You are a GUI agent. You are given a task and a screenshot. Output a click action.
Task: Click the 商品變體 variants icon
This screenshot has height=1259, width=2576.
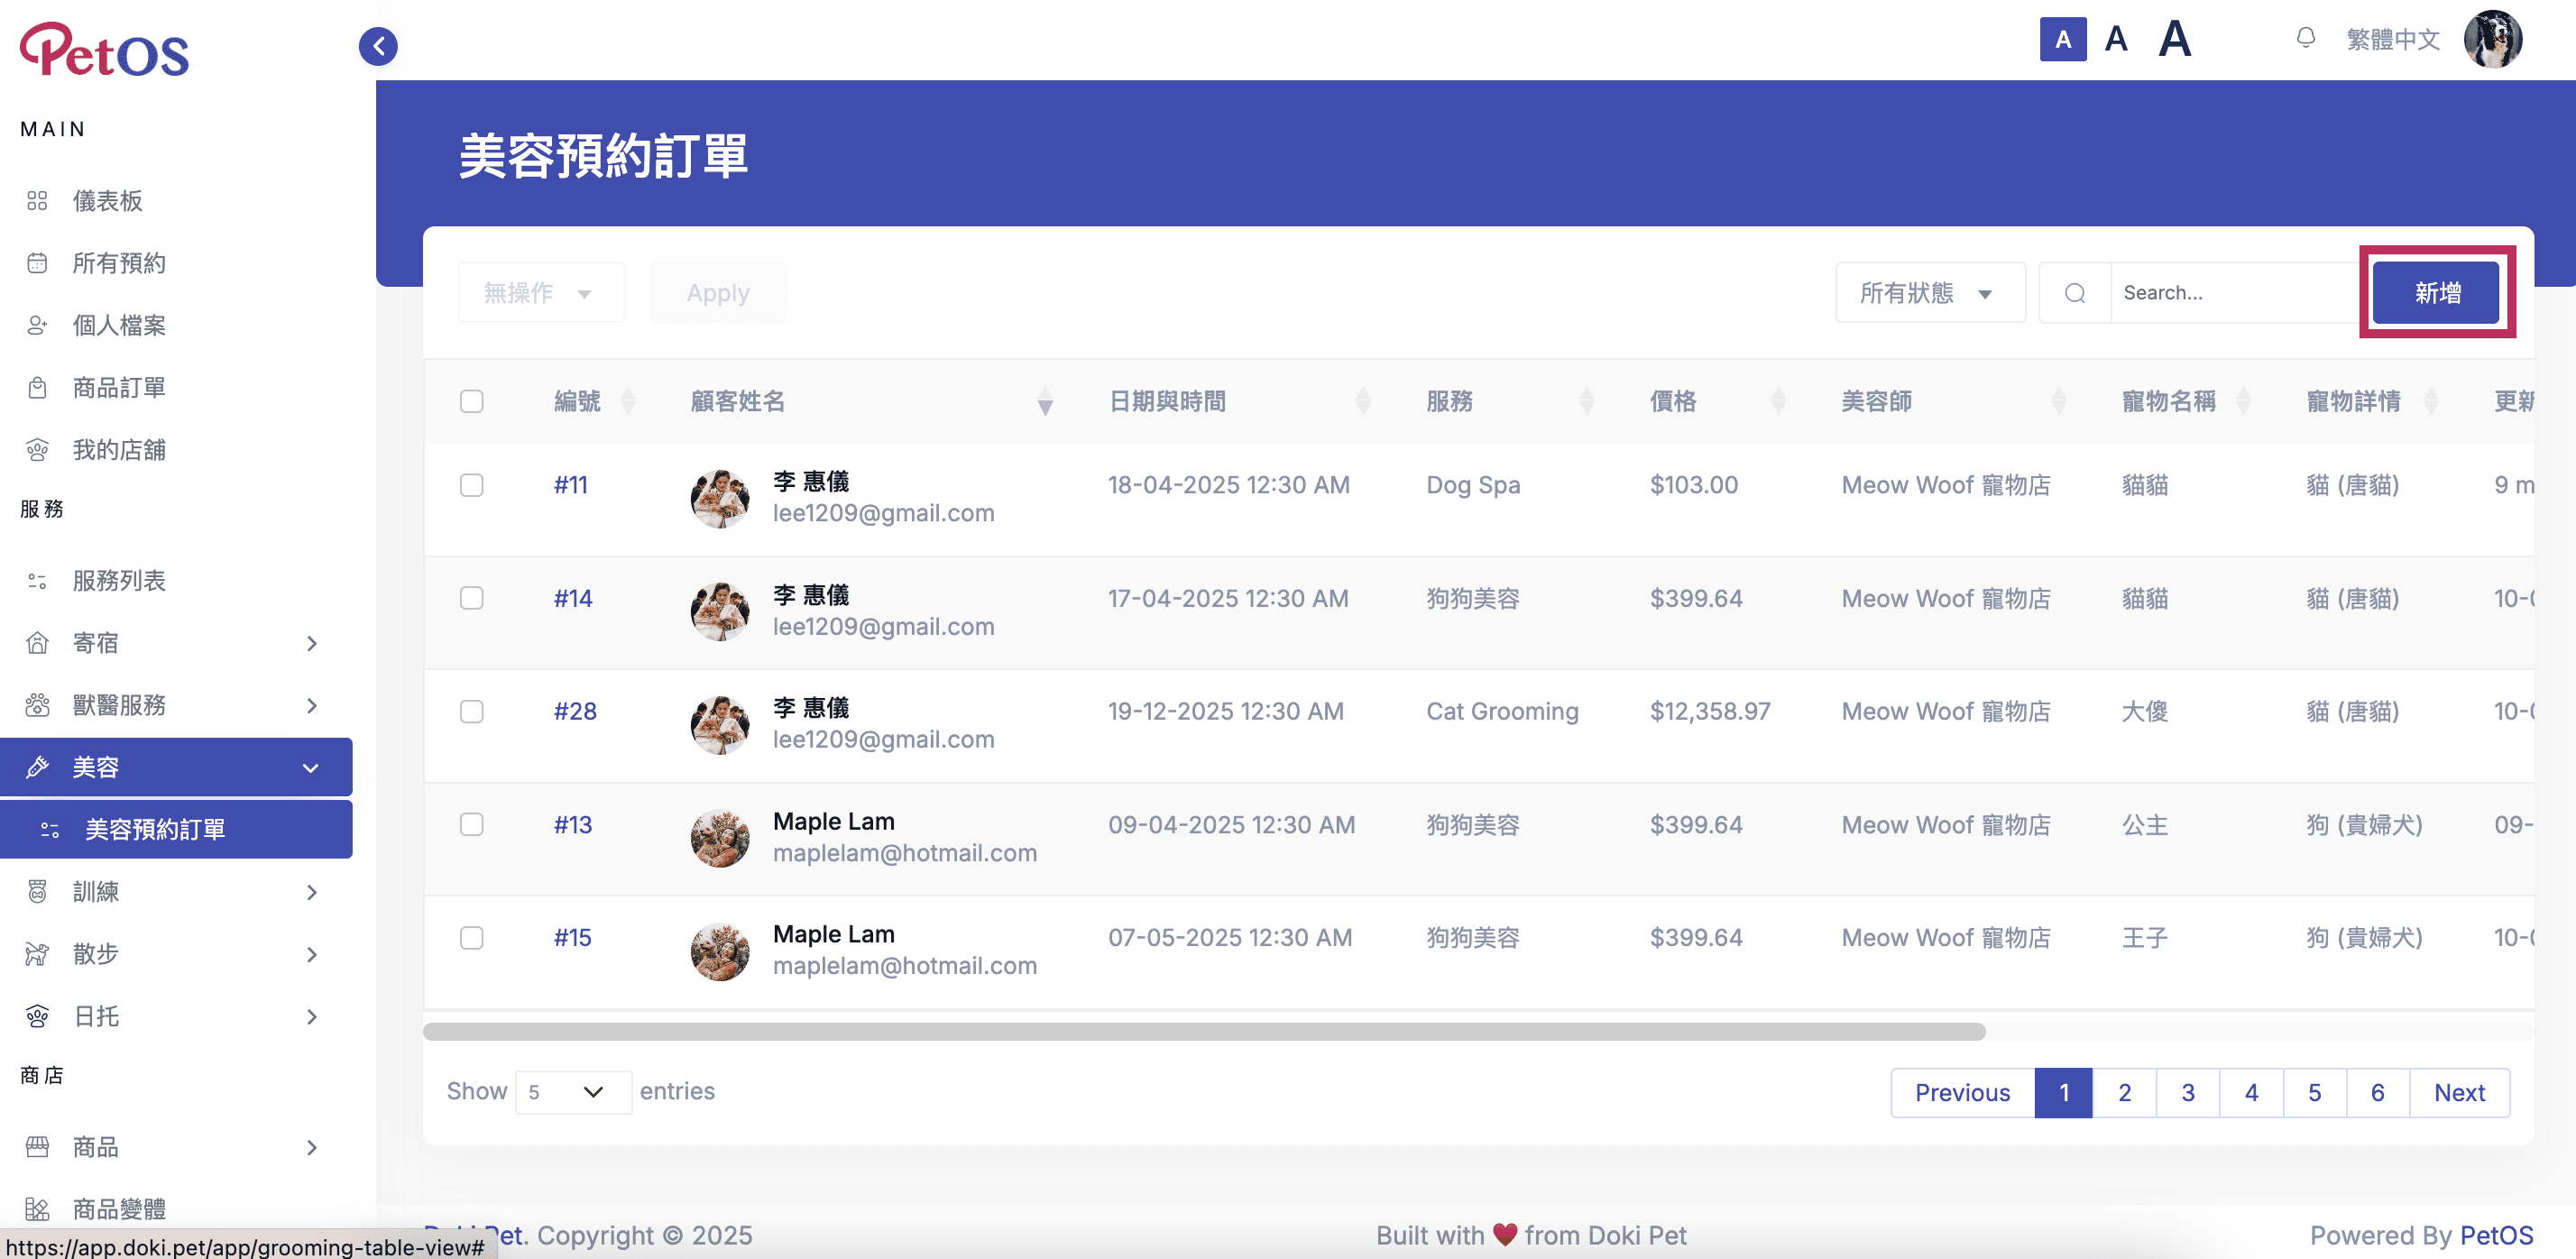(x=37, y=1209)
